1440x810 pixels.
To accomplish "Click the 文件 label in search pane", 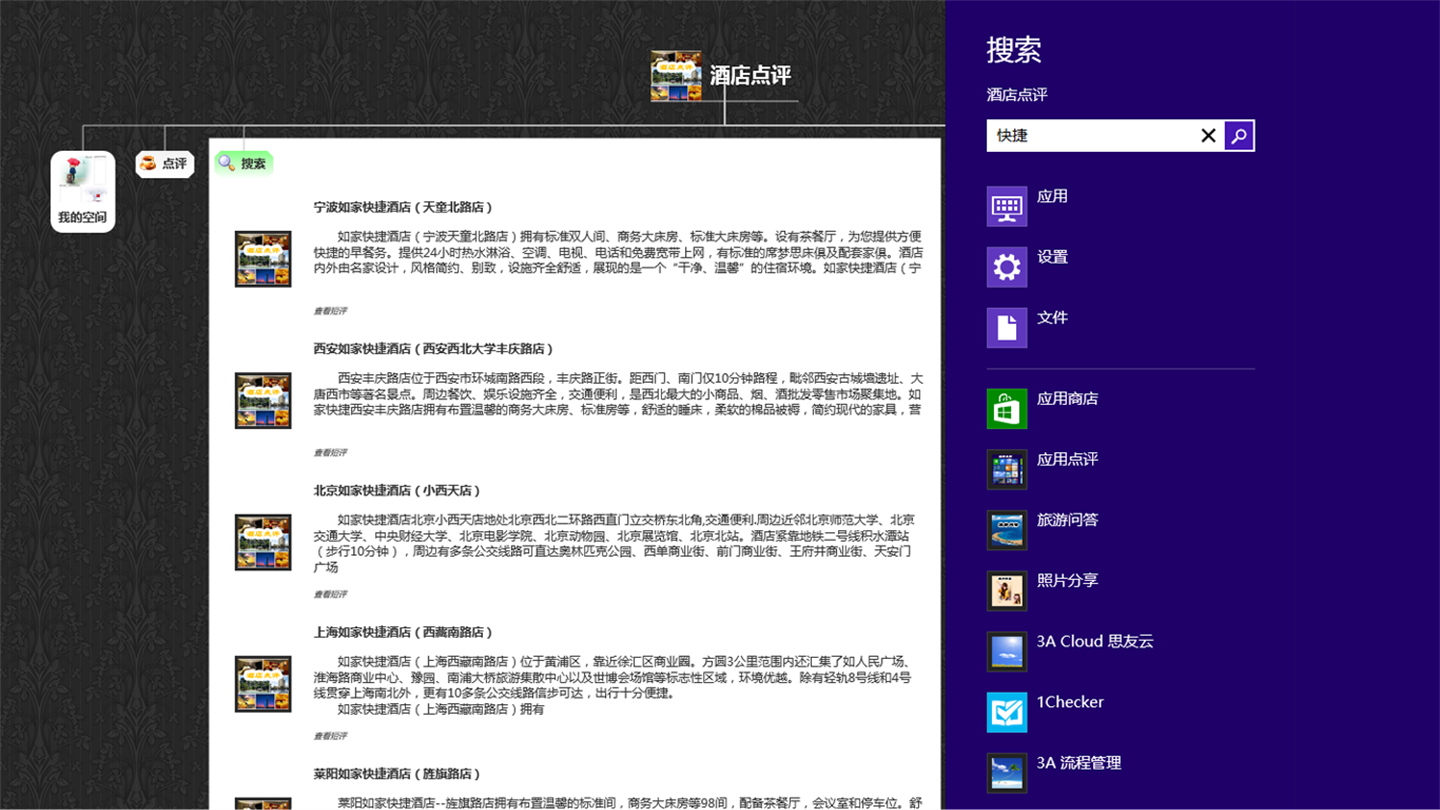I will pos(1052,318).
